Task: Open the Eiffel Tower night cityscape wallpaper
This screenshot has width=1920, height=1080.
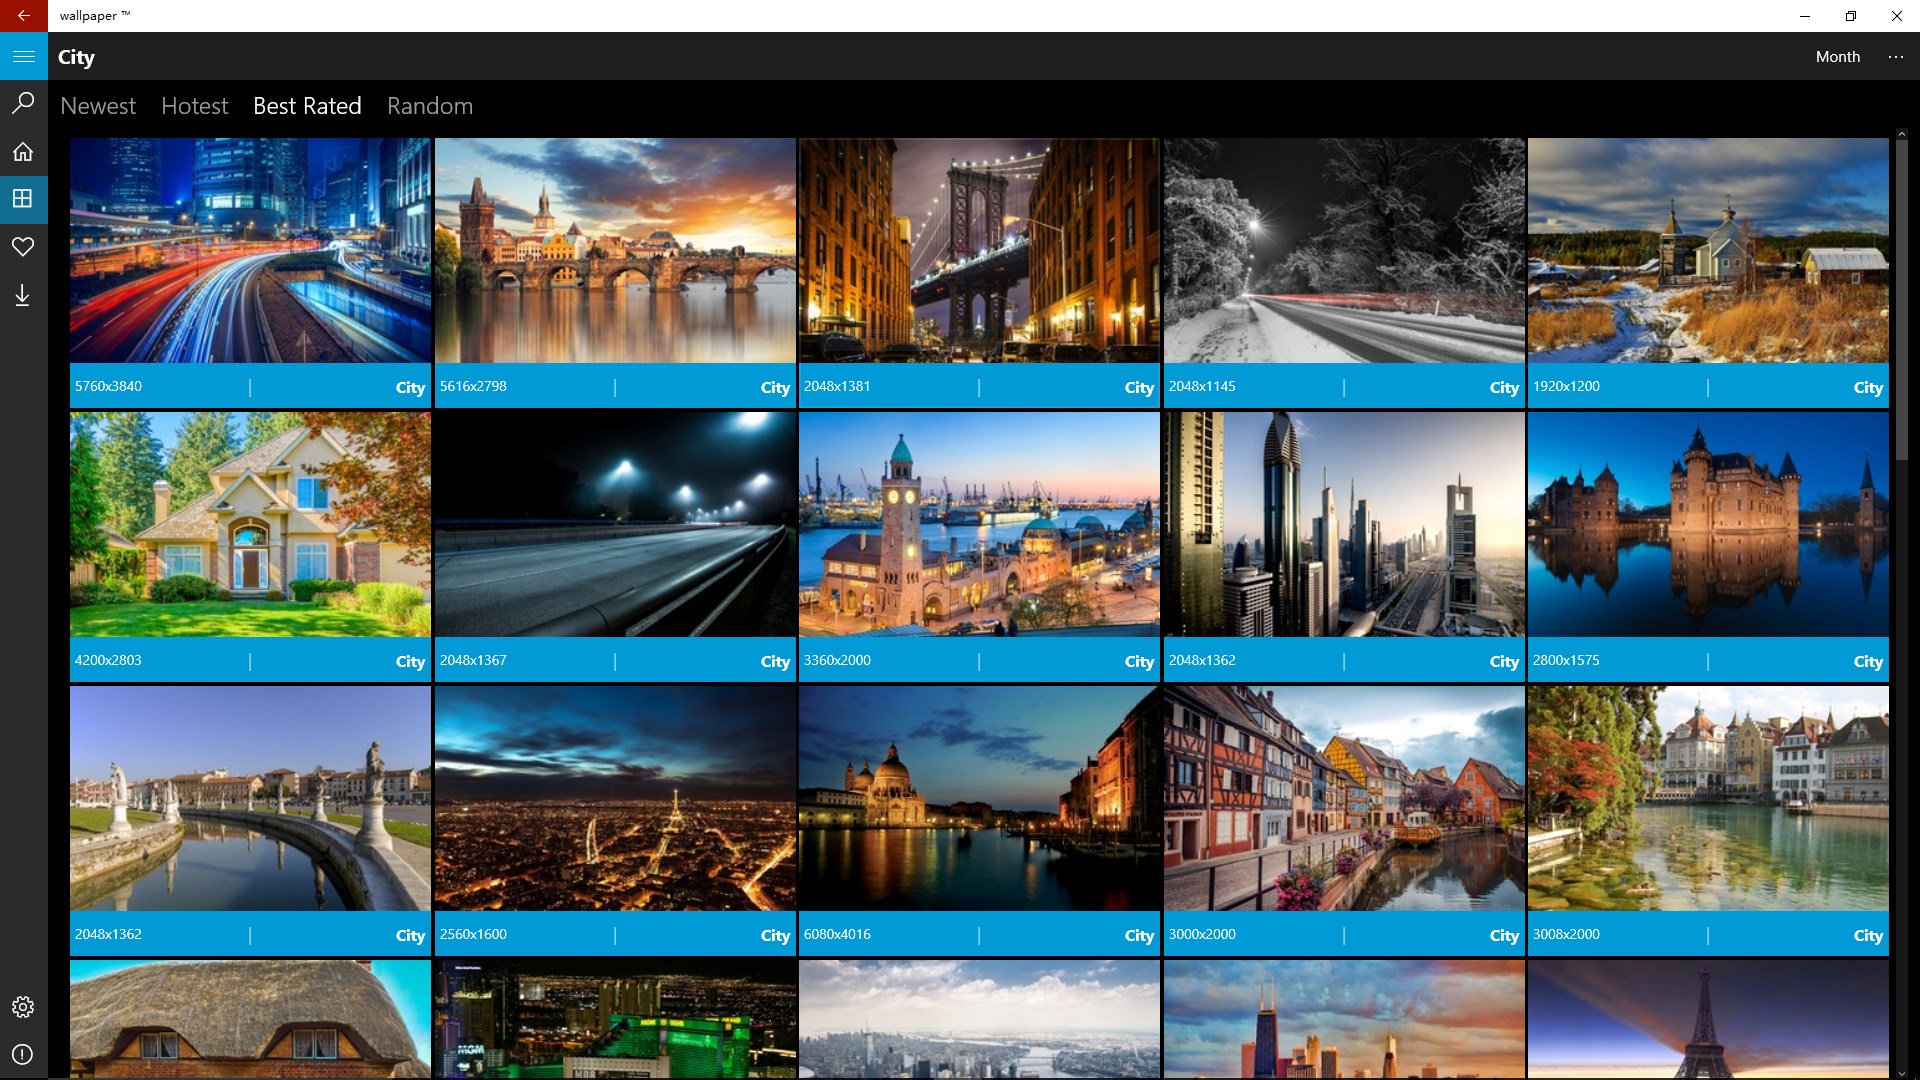Action: pos(614,798)
